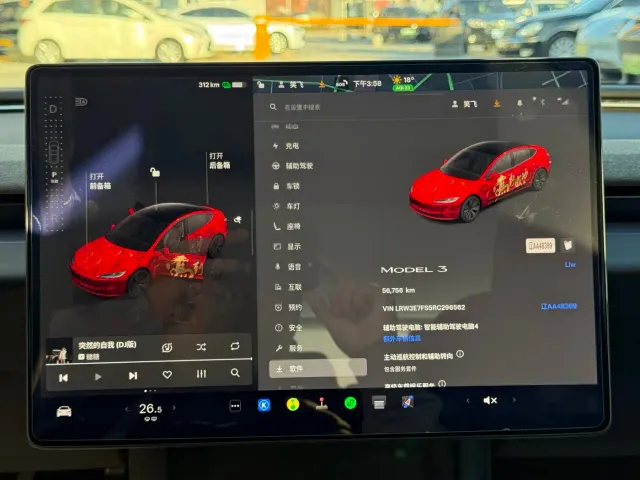Screen dimensions: 640x480
Task: Open driver profile in top status bar
Action: [x=291, y=84]
